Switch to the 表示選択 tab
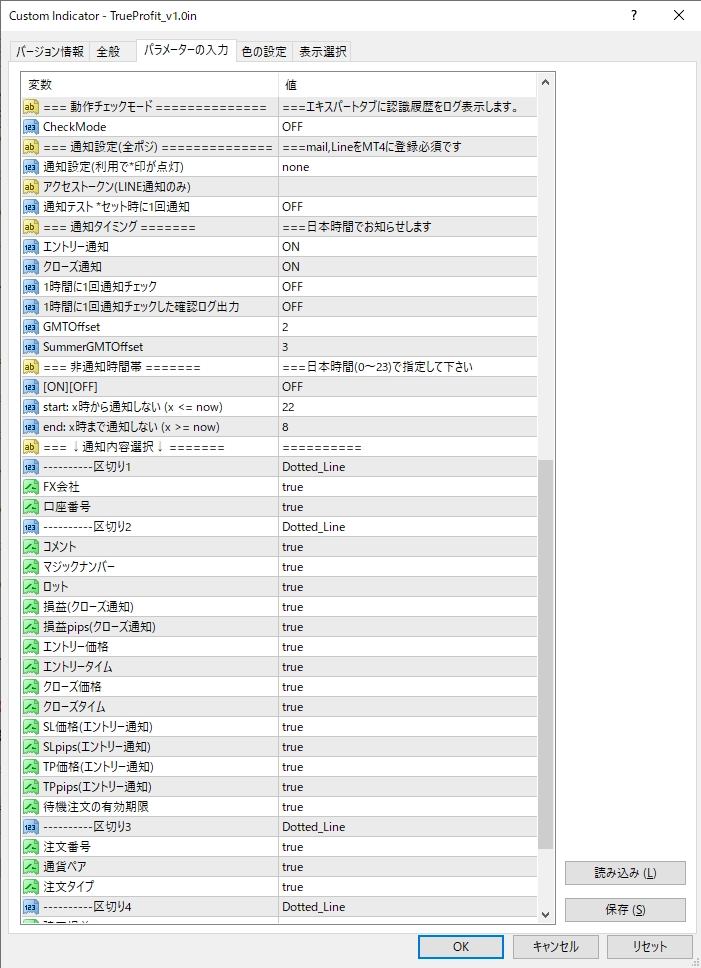 (323, 52)
